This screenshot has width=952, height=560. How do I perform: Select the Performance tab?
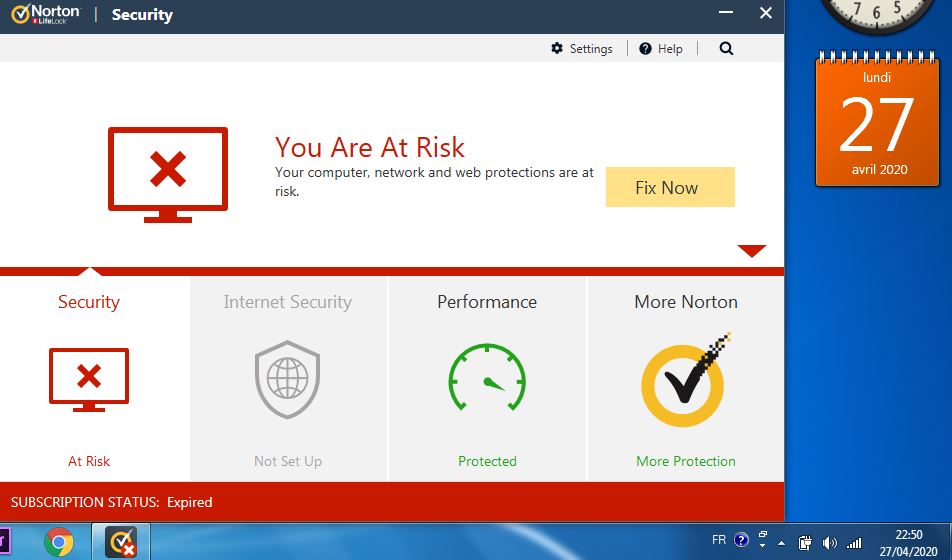point(487,379)
